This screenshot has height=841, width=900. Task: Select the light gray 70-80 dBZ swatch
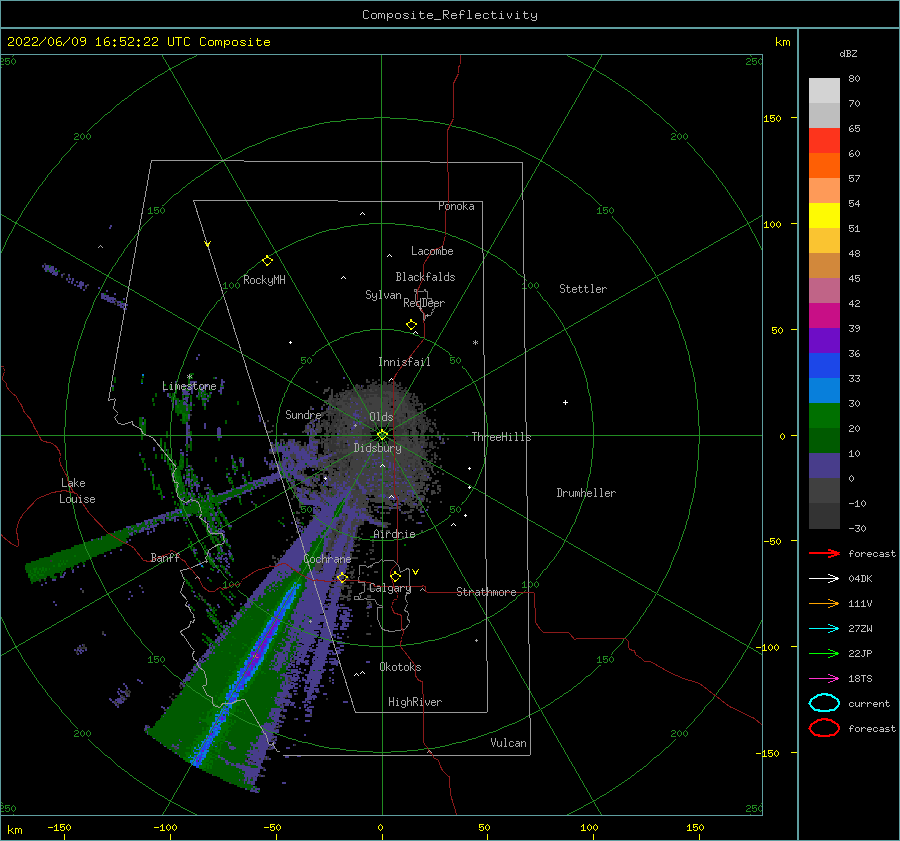tap(824, 91)
